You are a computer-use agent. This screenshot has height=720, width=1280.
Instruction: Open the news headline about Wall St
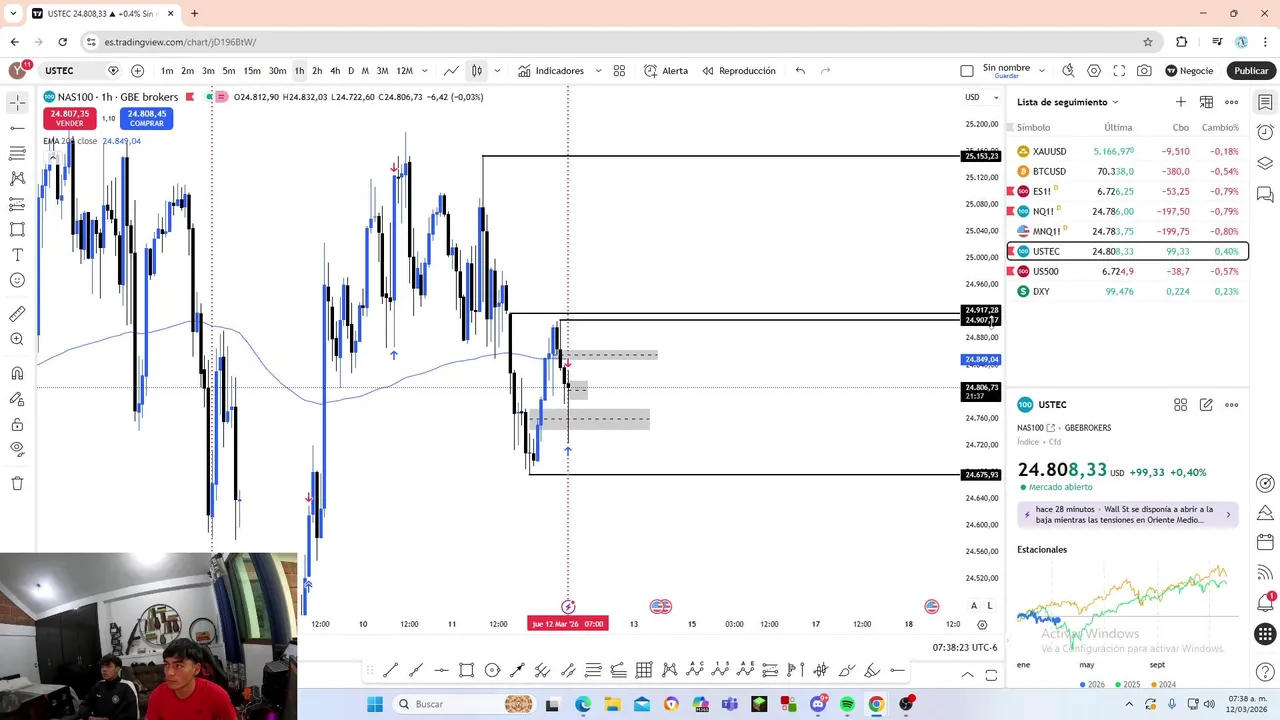(1128, 514)
